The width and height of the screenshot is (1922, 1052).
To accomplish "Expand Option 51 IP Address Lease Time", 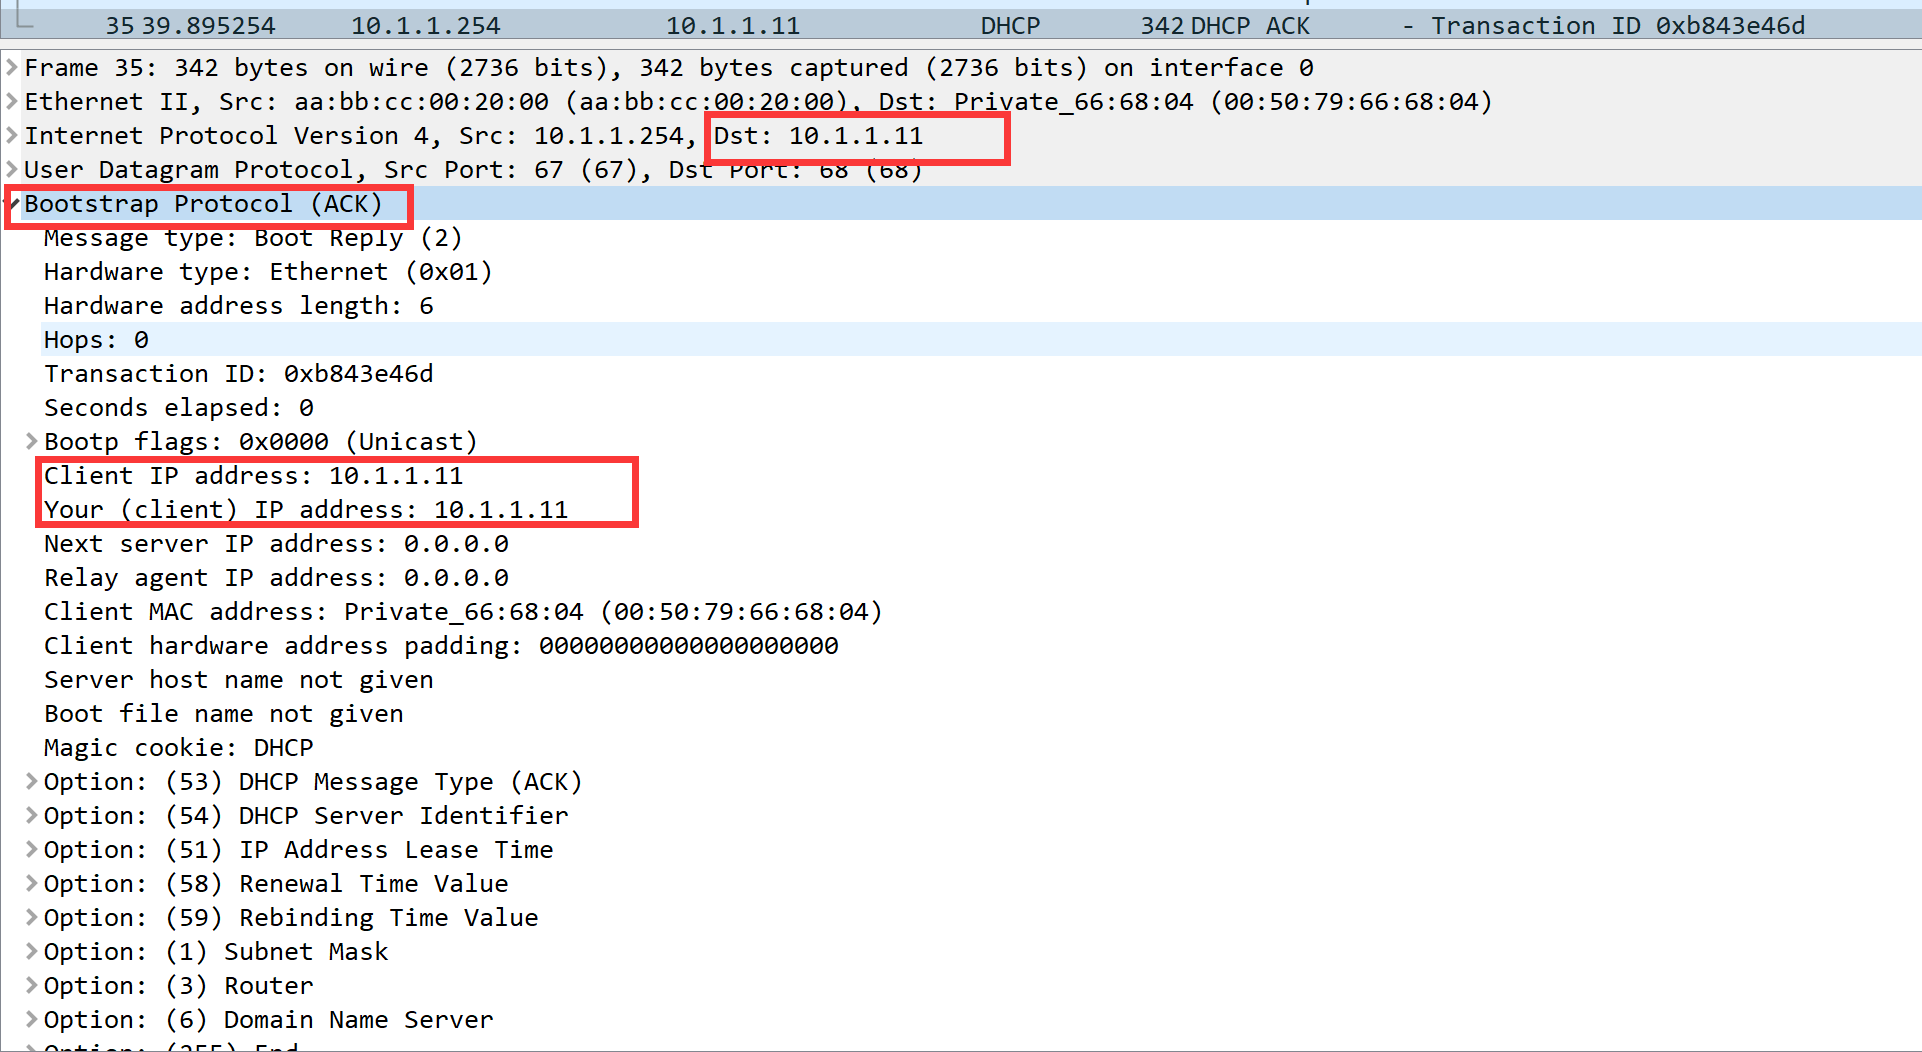I will point(31,850).
